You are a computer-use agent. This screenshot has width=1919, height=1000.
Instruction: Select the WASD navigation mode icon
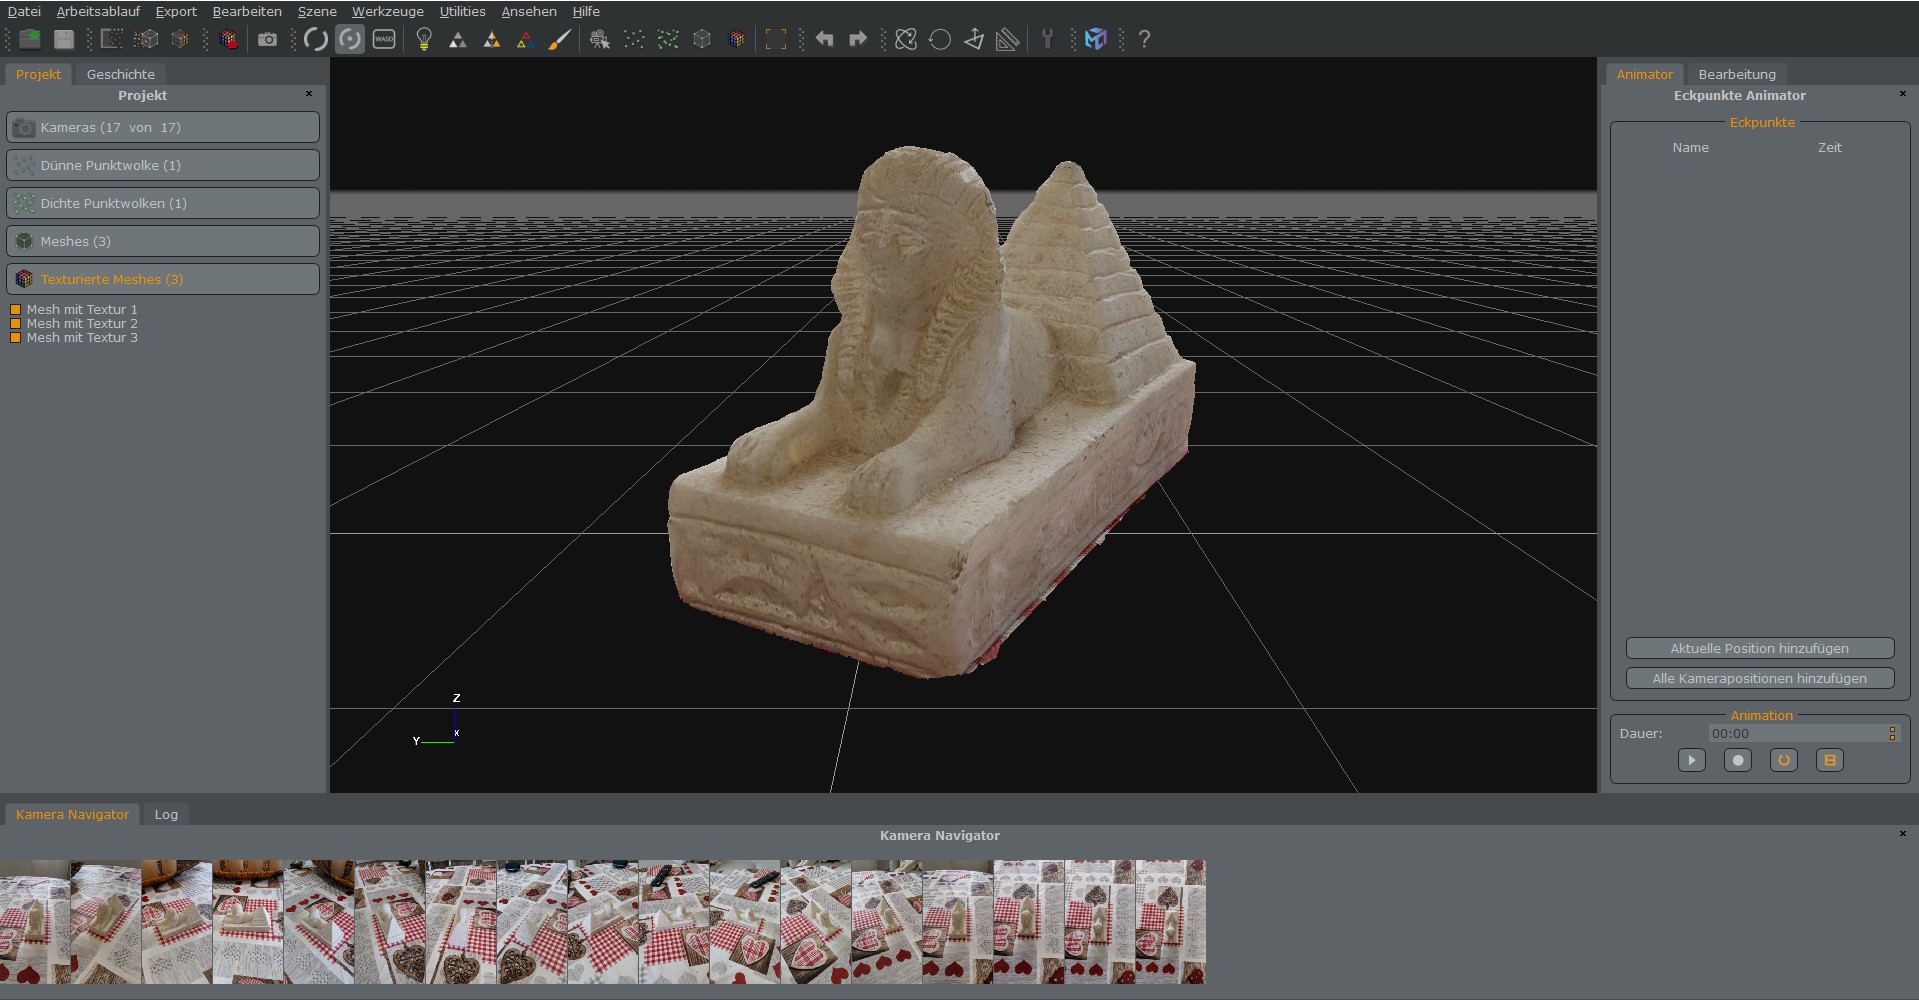coord(384,40)
